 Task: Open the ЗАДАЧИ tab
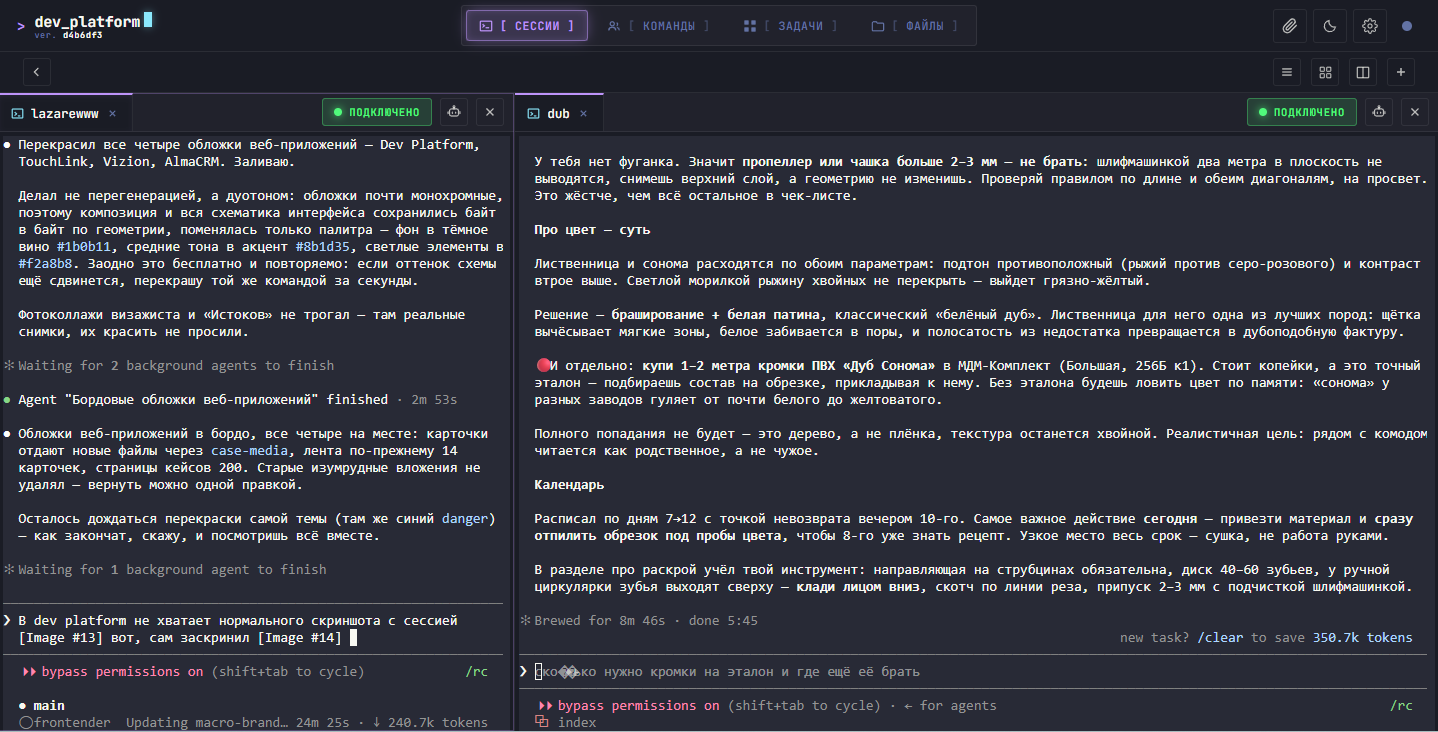(x=791, y=26)
